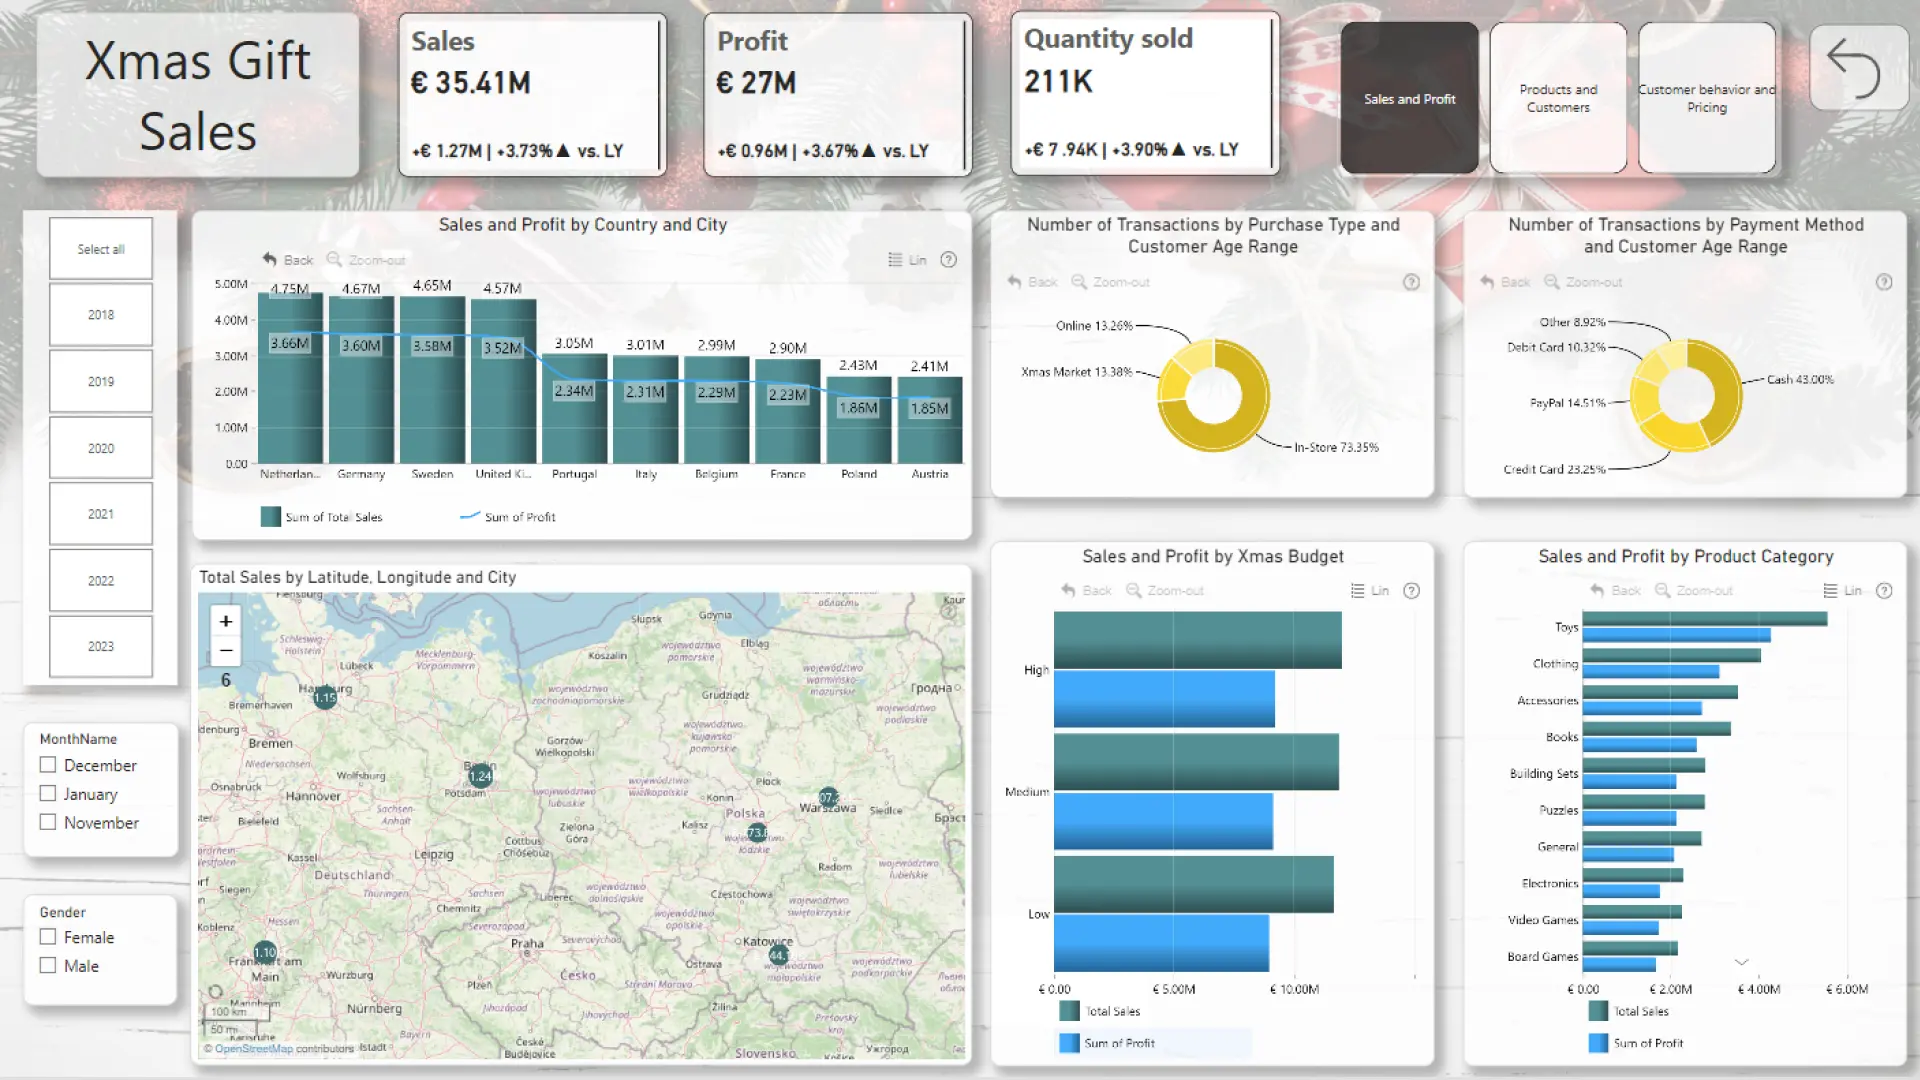The height and width of the screenshot is (1080, 1920).
Task: Check the January month checkbox
Action: point(47,793)
